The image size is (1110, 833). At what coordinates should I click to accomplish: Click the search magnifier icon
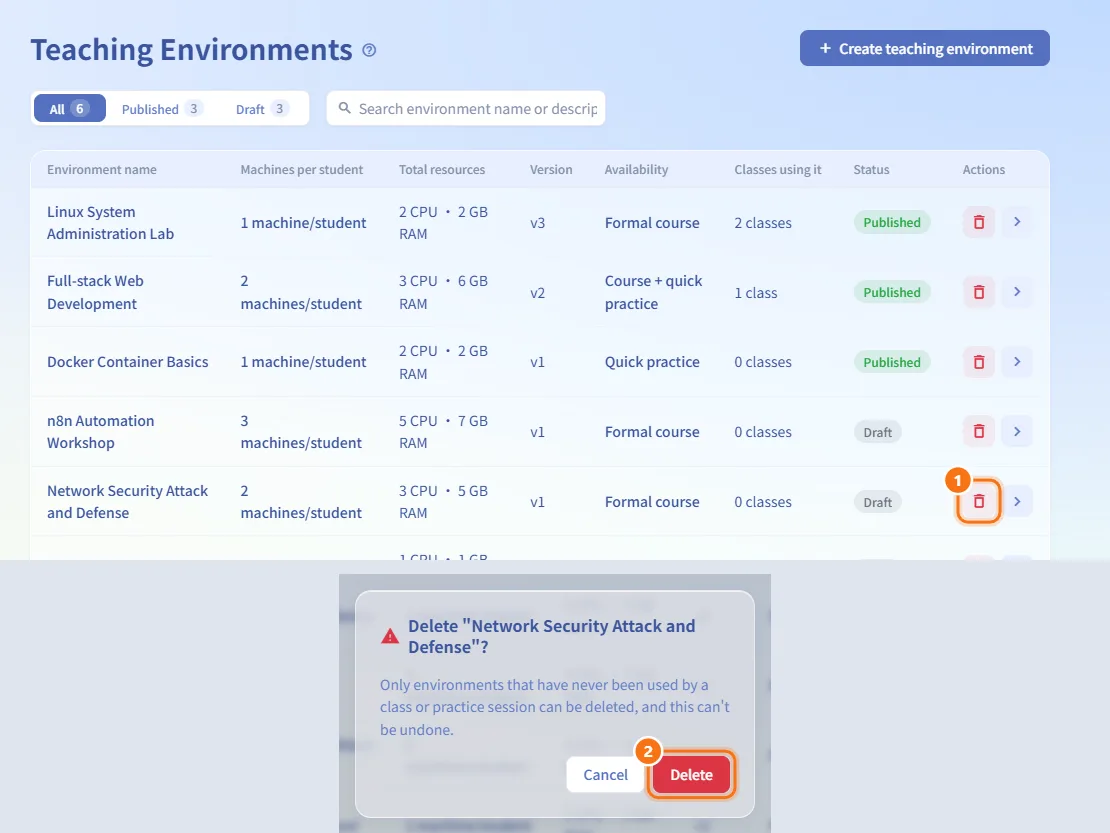click(345, 108)
